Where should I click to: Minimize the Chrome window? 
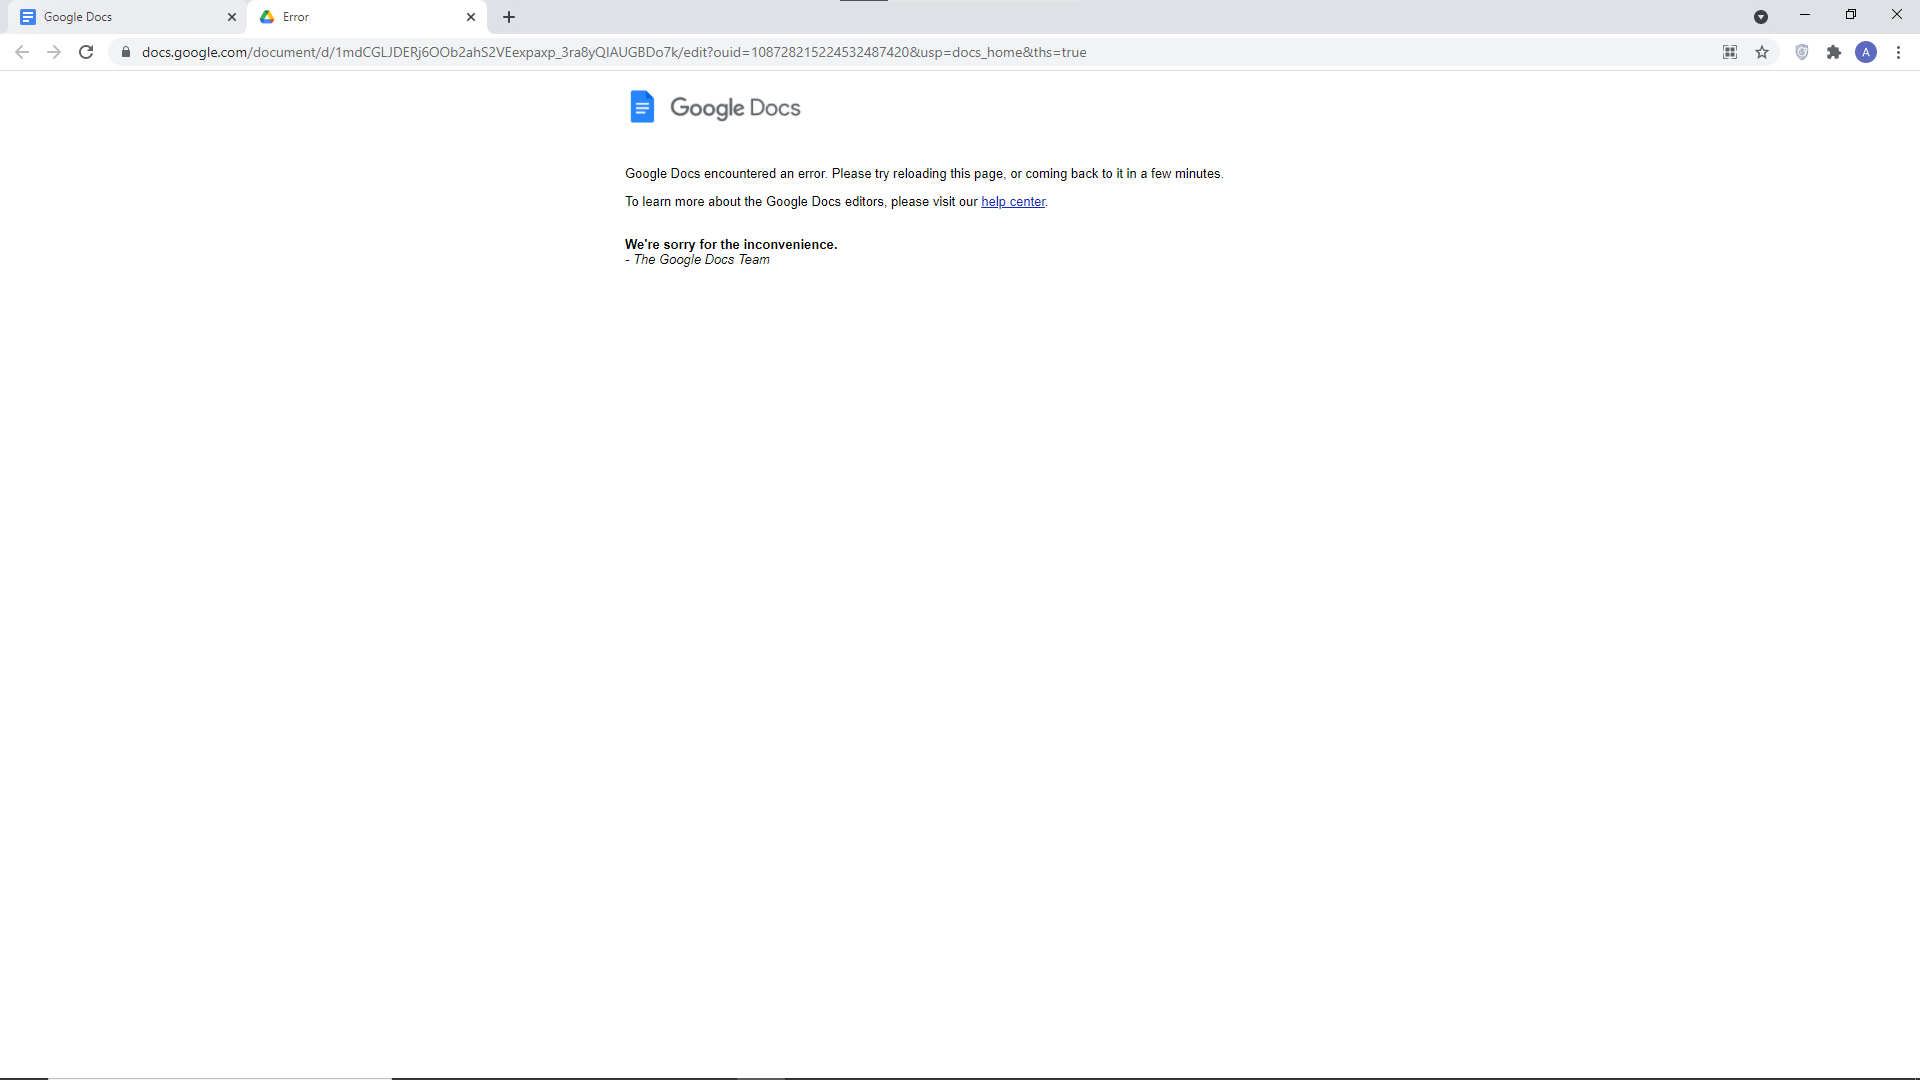[1805, 15]
